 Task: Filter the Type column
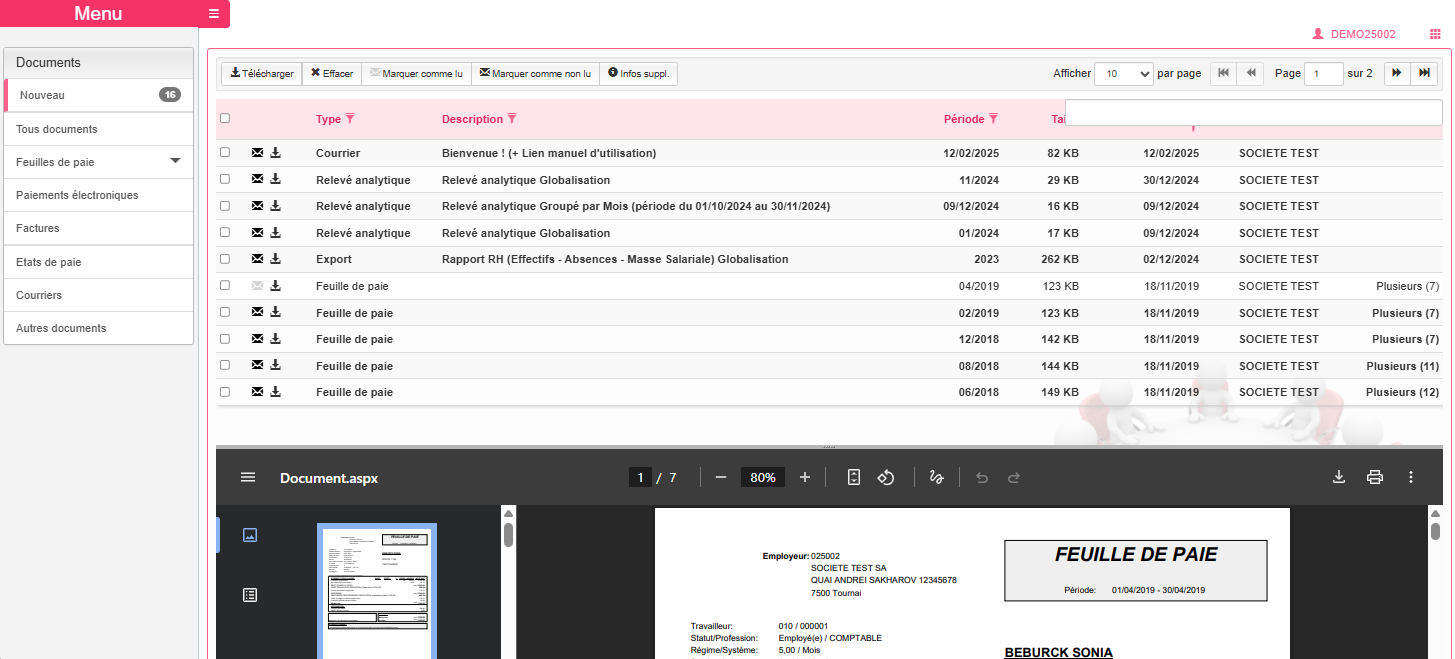pos(350,119)
